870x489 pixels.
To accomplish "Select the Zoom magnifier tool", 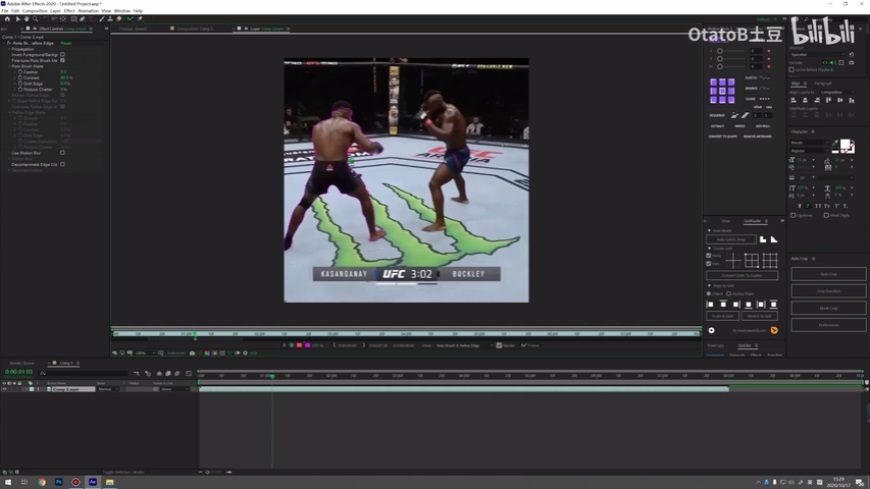I will 35,19.
